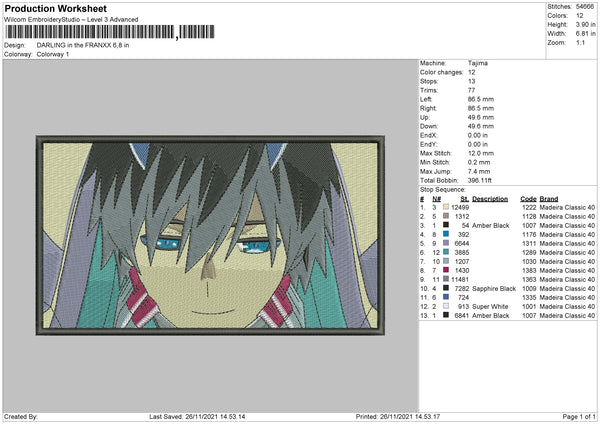600x424 pixels.
Task: Click the 'Stop Sequence:' heading
Action: [x=443, y=190]
